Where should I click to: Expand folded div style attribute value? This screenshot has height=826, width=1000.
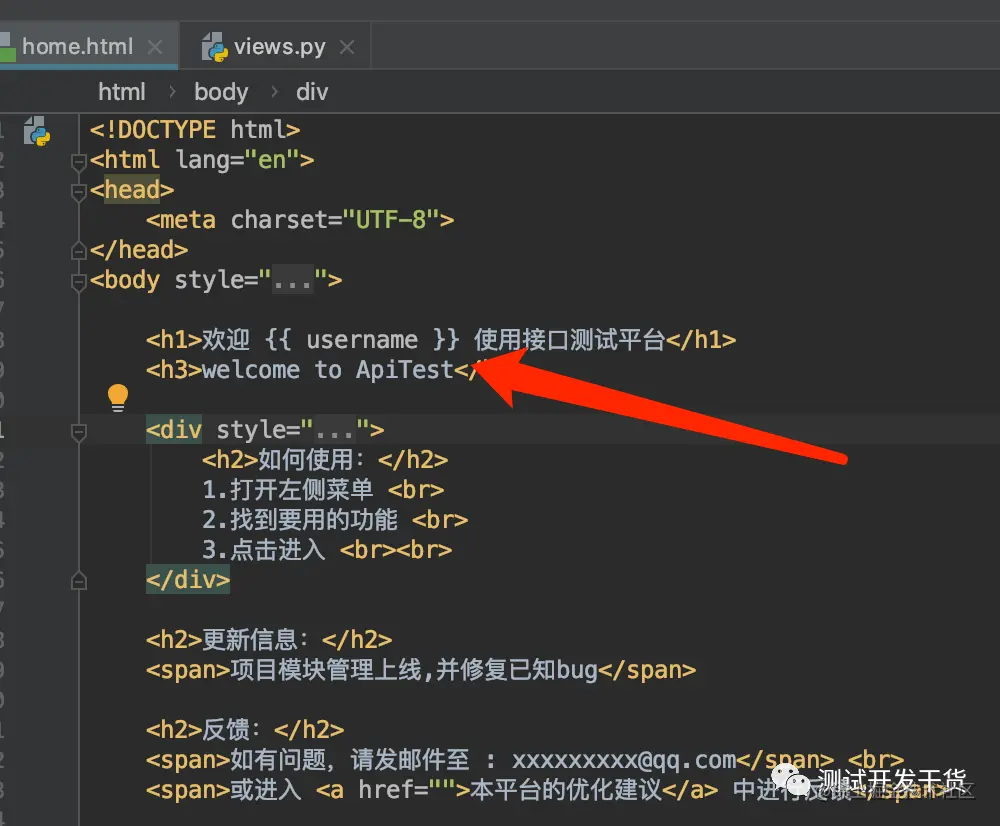pos(335,430)
